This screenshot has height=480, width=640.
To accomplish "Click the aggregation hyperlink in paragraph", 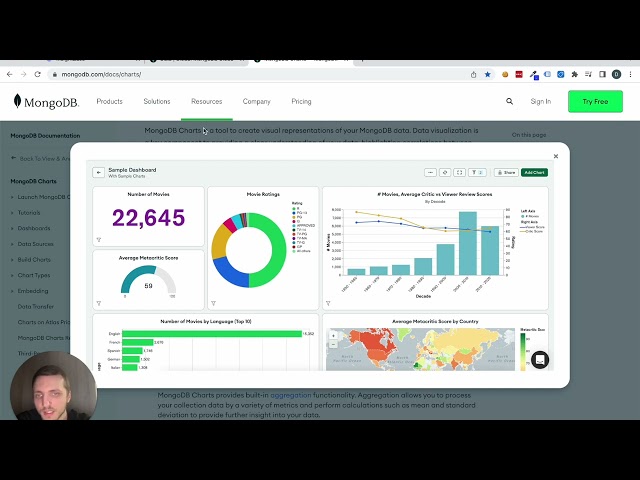I will click(291, 395).
